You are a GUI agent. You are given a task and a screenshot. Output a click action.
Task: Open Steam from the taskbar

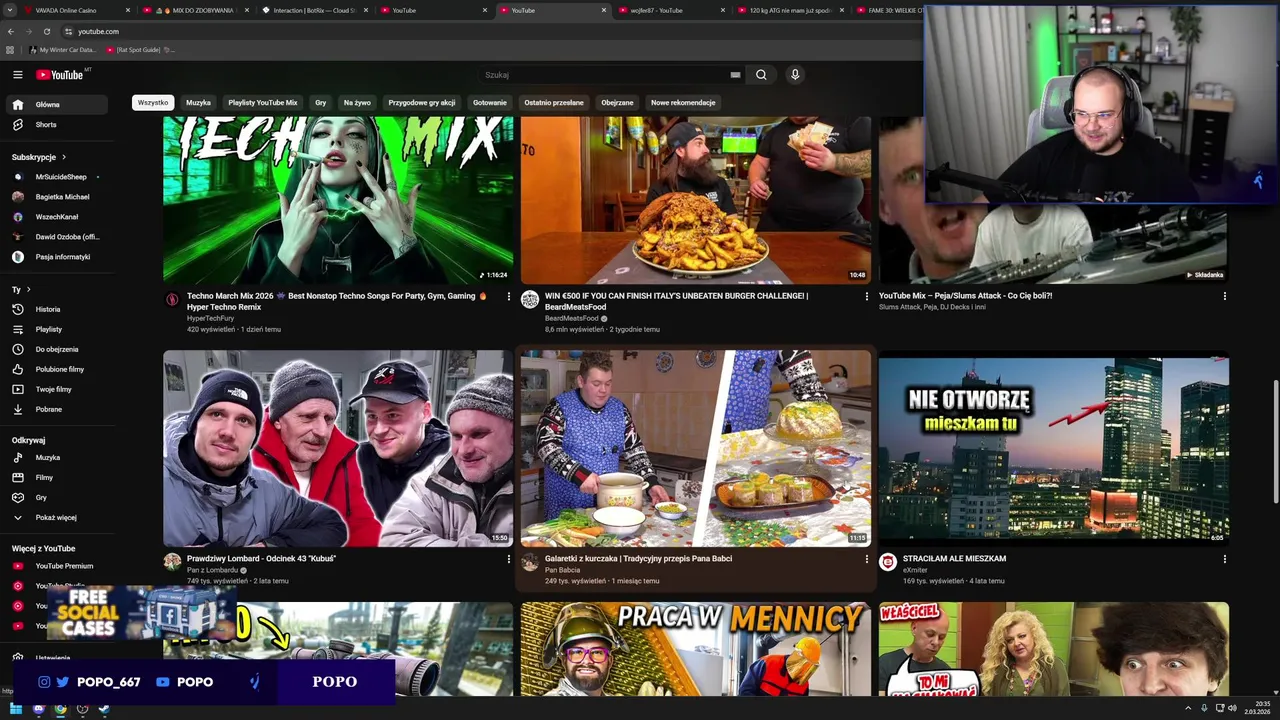pos(104,709)
